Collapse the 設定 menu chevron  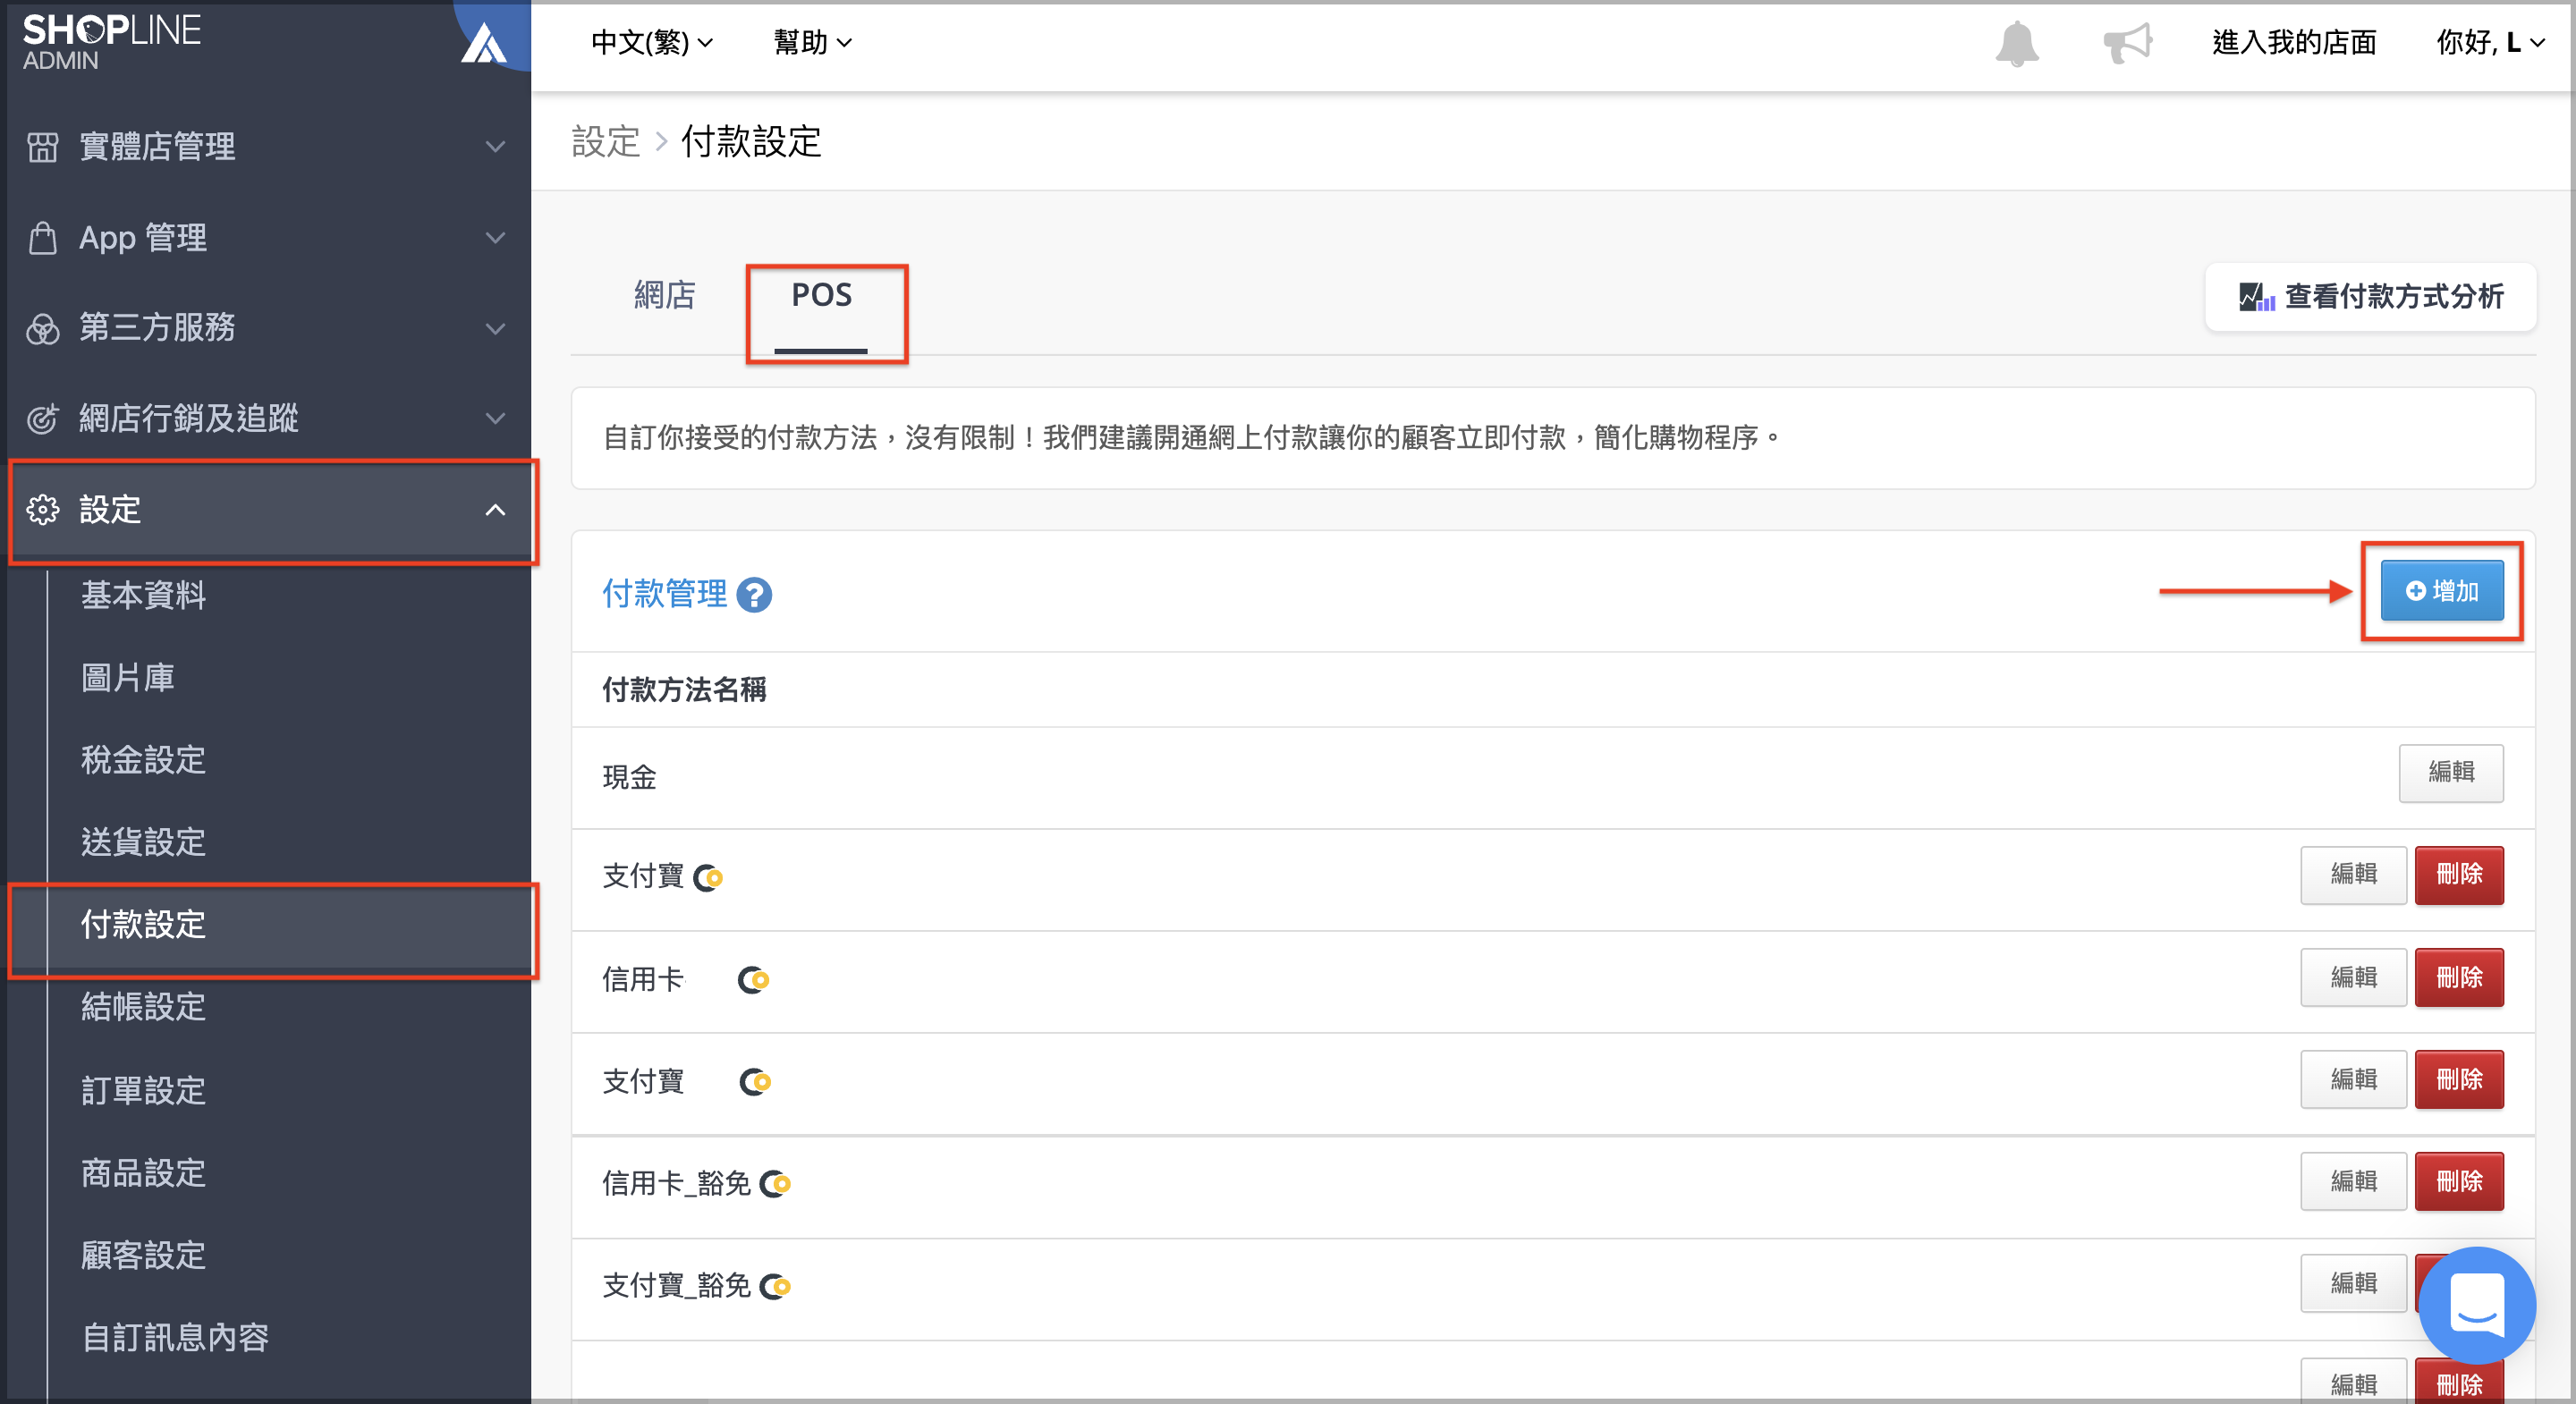click(x=495, y=510)
